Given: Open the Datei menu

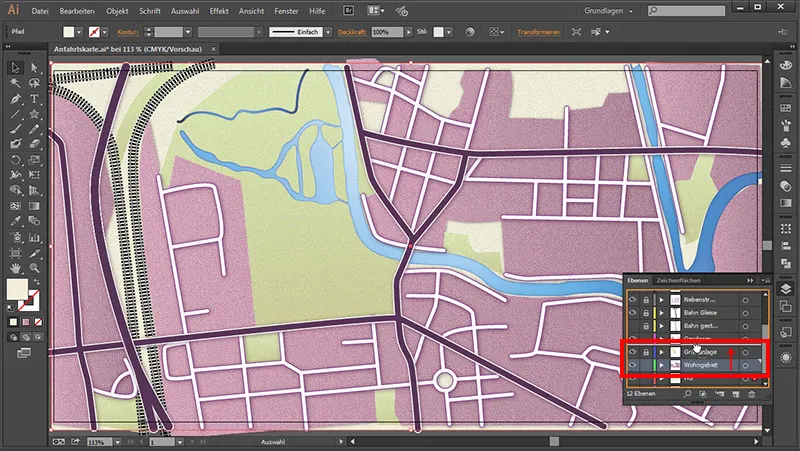Looking at the screenshot, I should (x=40, y=11).
